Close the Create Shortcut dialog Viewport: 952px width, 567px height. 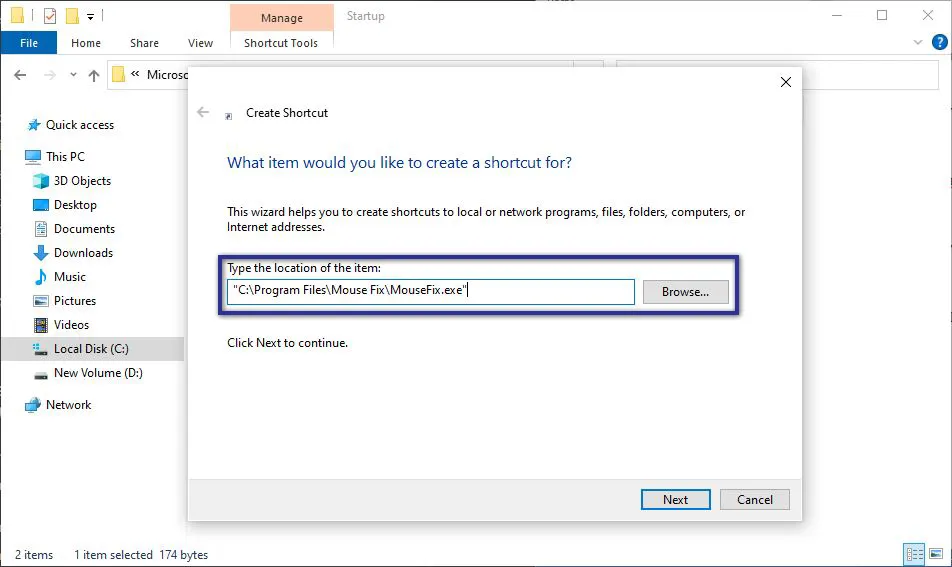coord(786,82)
